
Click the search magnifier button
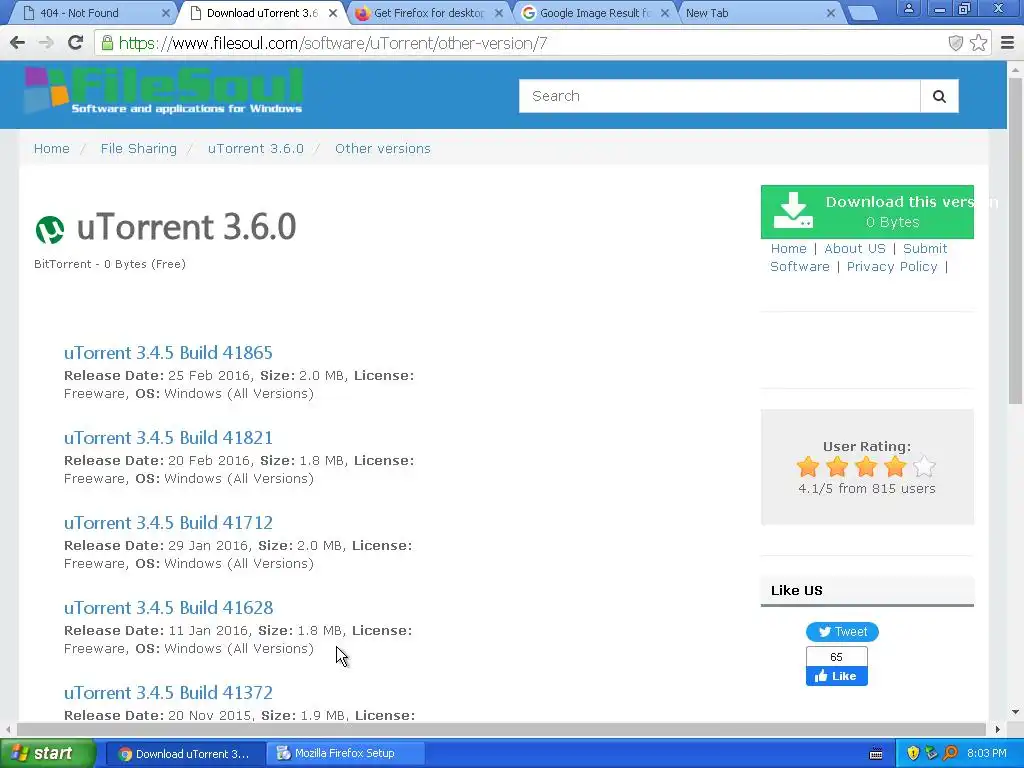point(939,97)
